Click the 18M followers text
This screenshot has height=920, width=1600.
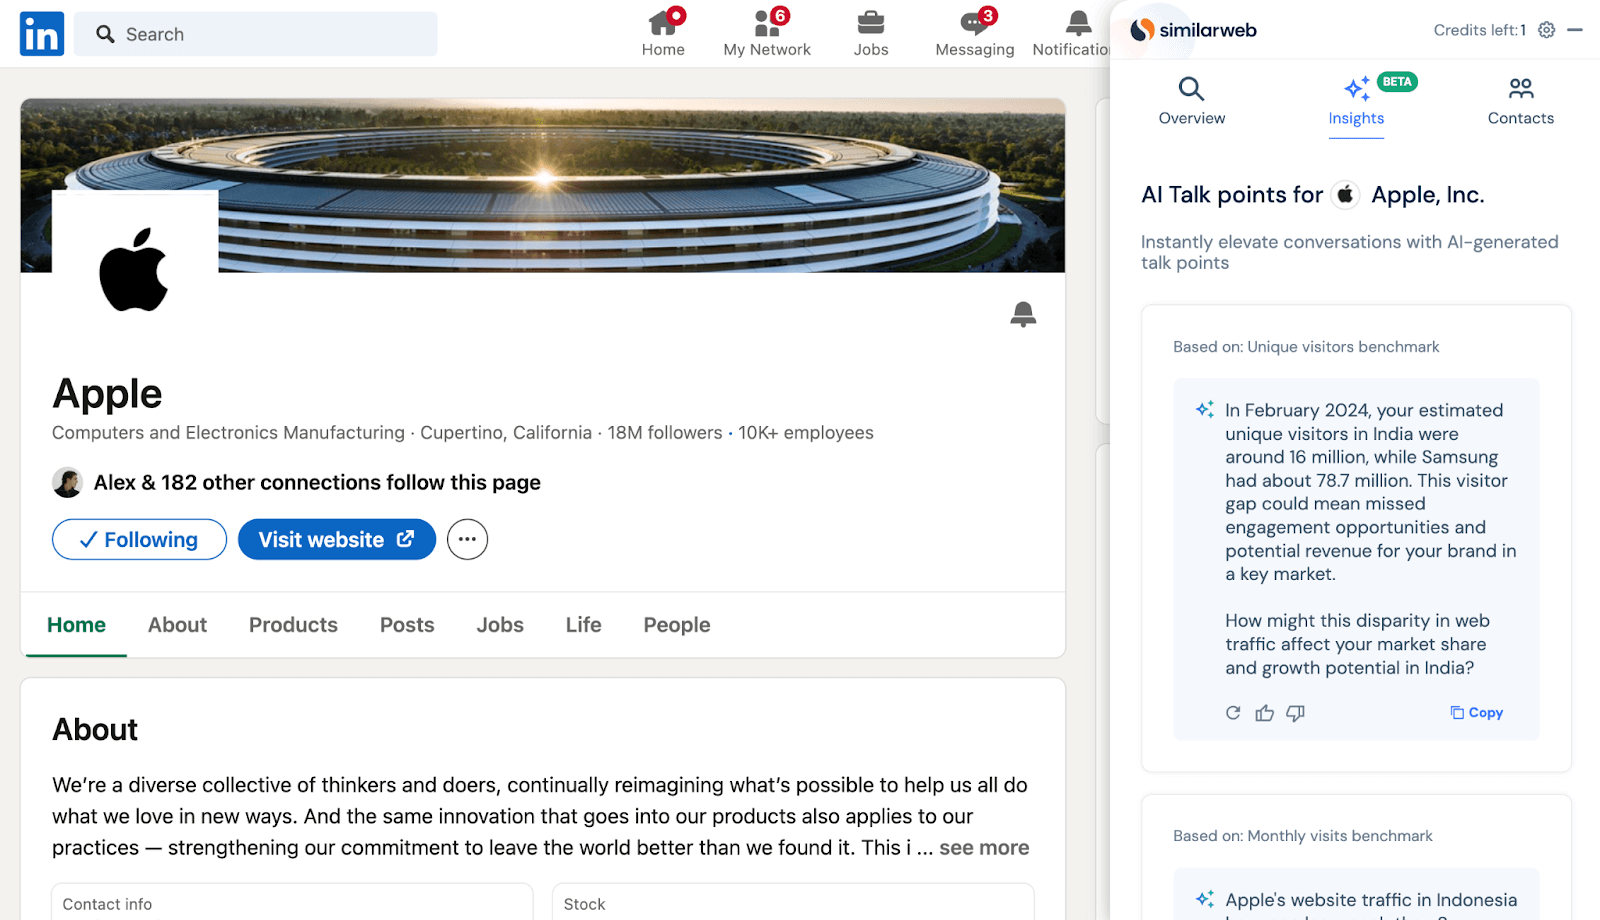(665, 433)
